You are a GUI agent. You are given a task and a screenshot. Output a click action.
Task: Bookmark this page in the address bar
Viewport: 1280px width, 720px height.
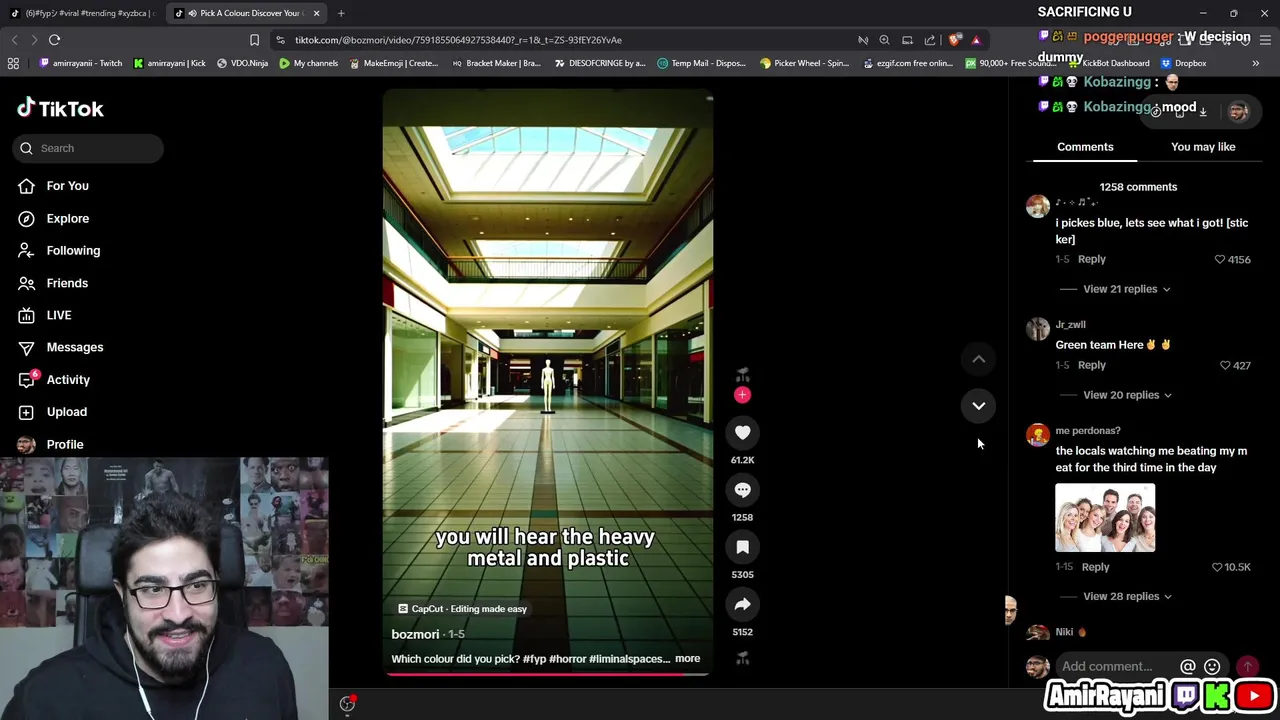pyautogui.click(x=254, y=40)
